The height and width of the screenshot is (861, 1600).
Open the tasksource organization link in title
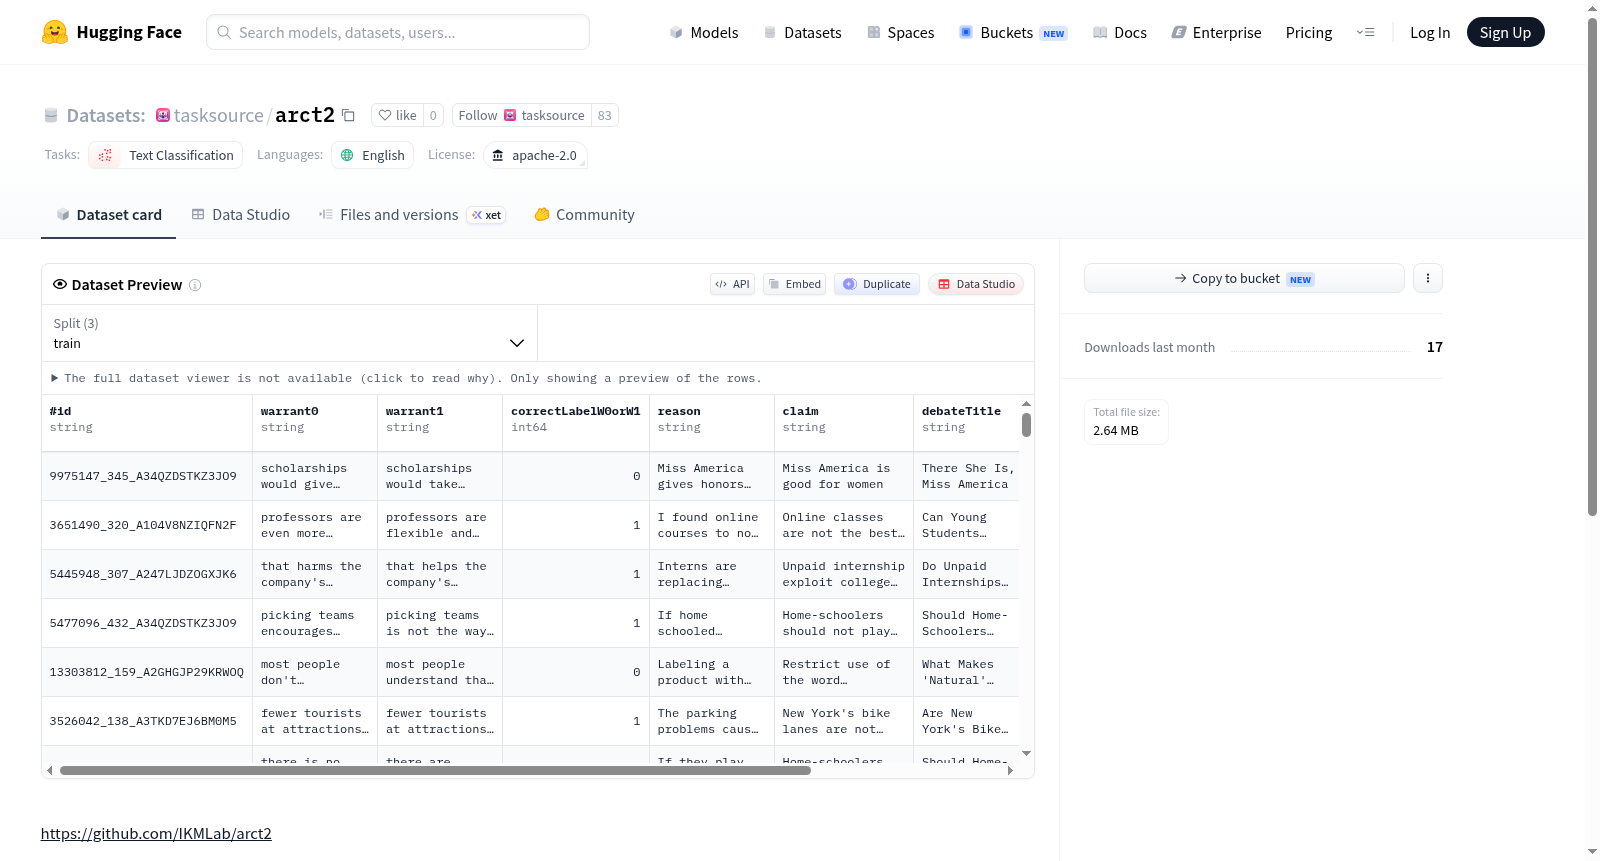coord(219,115)
